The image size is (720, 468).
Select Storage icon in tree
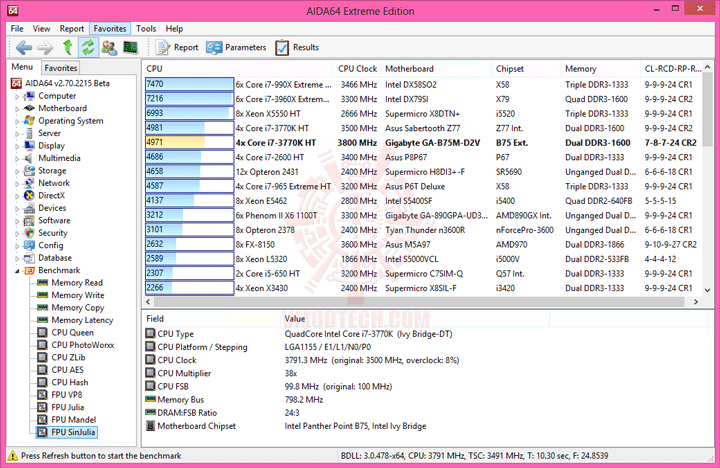tap(29, 170)
